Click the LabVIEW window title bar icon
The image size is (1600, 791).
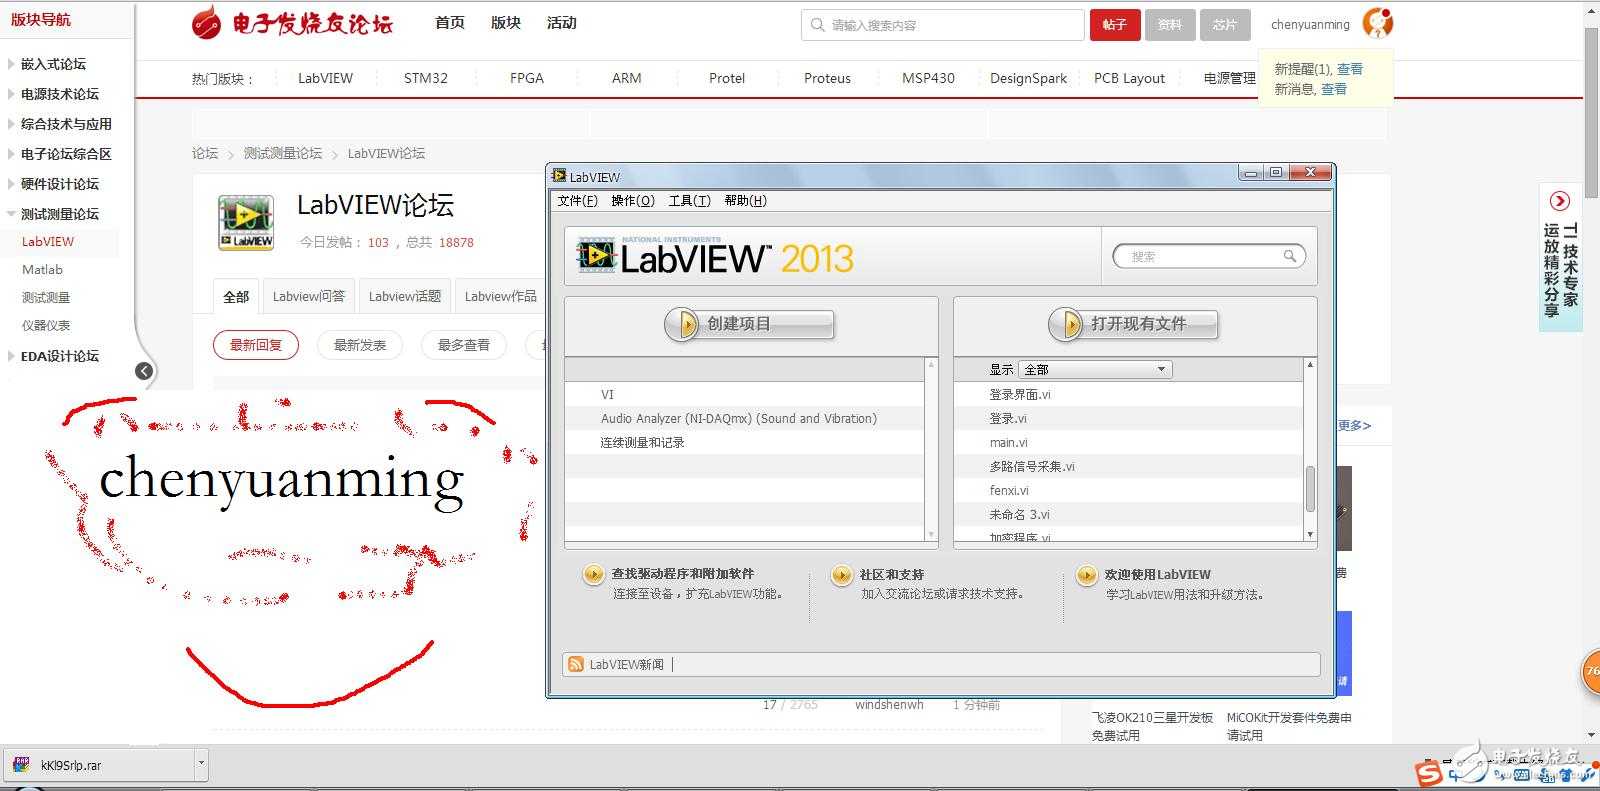pos(559,176)
